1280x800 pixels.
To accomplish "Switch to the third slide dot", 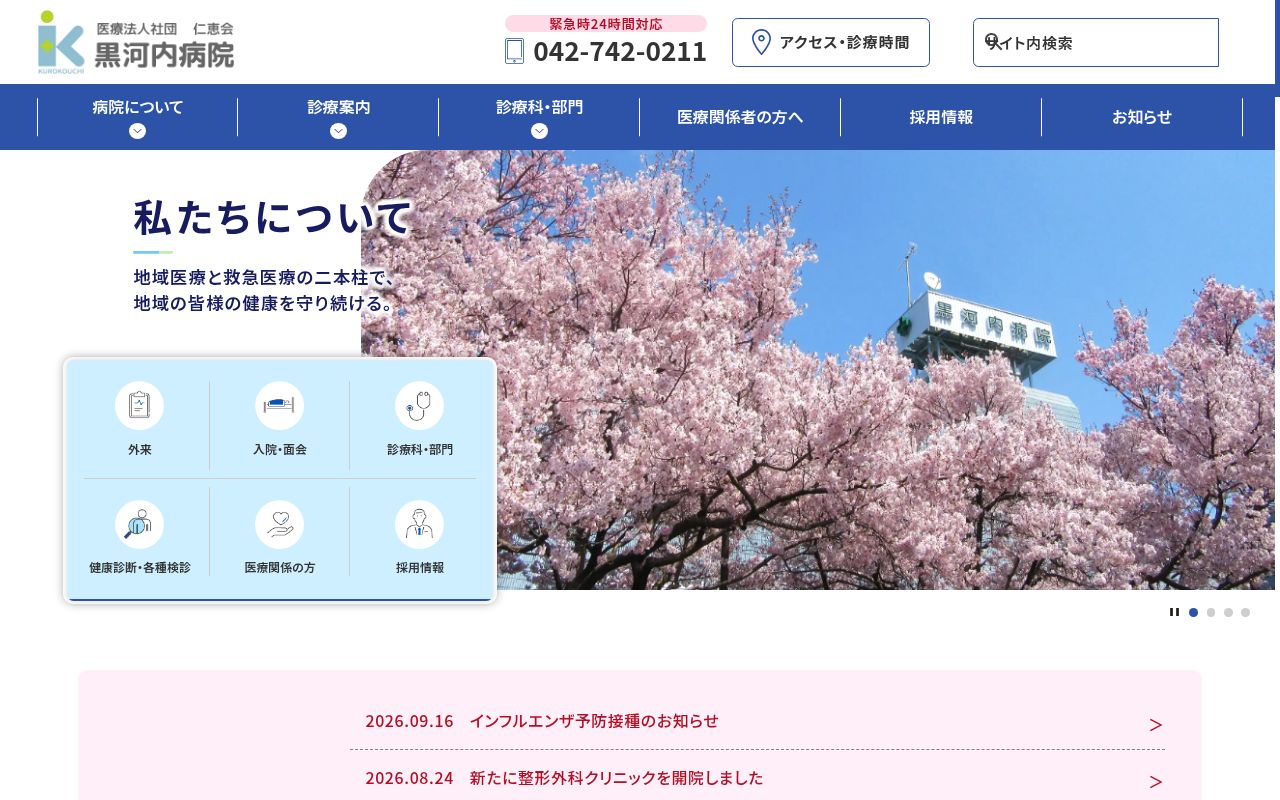I will (1228, 612).
